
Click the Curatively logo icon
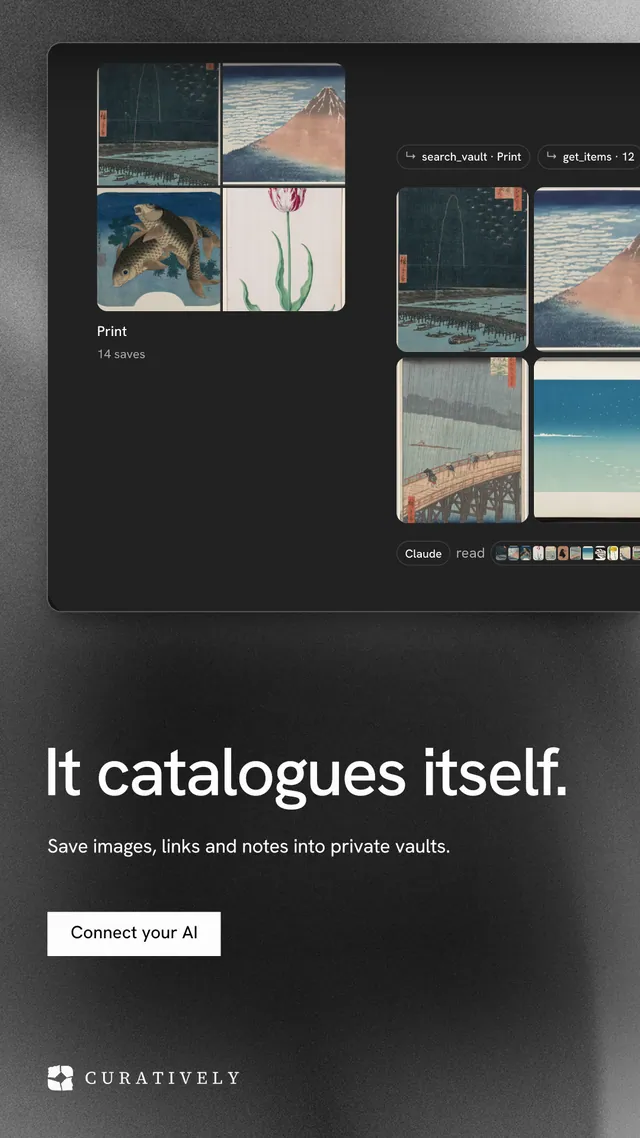pyautogui.click(x=60, y=1078)
